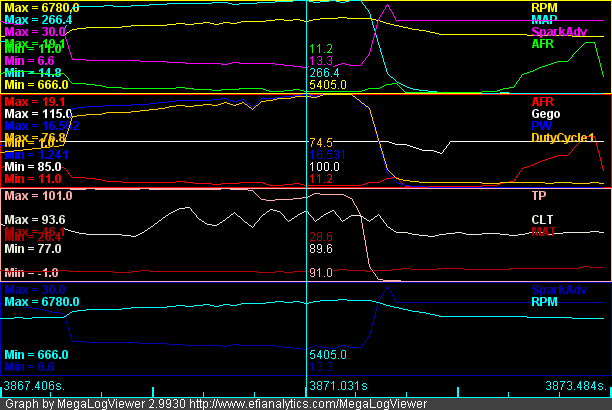Click the cyan RPM label in bottom graph
Image resolution: width=612 pixels, height=410 pixels.
point(543,301)
